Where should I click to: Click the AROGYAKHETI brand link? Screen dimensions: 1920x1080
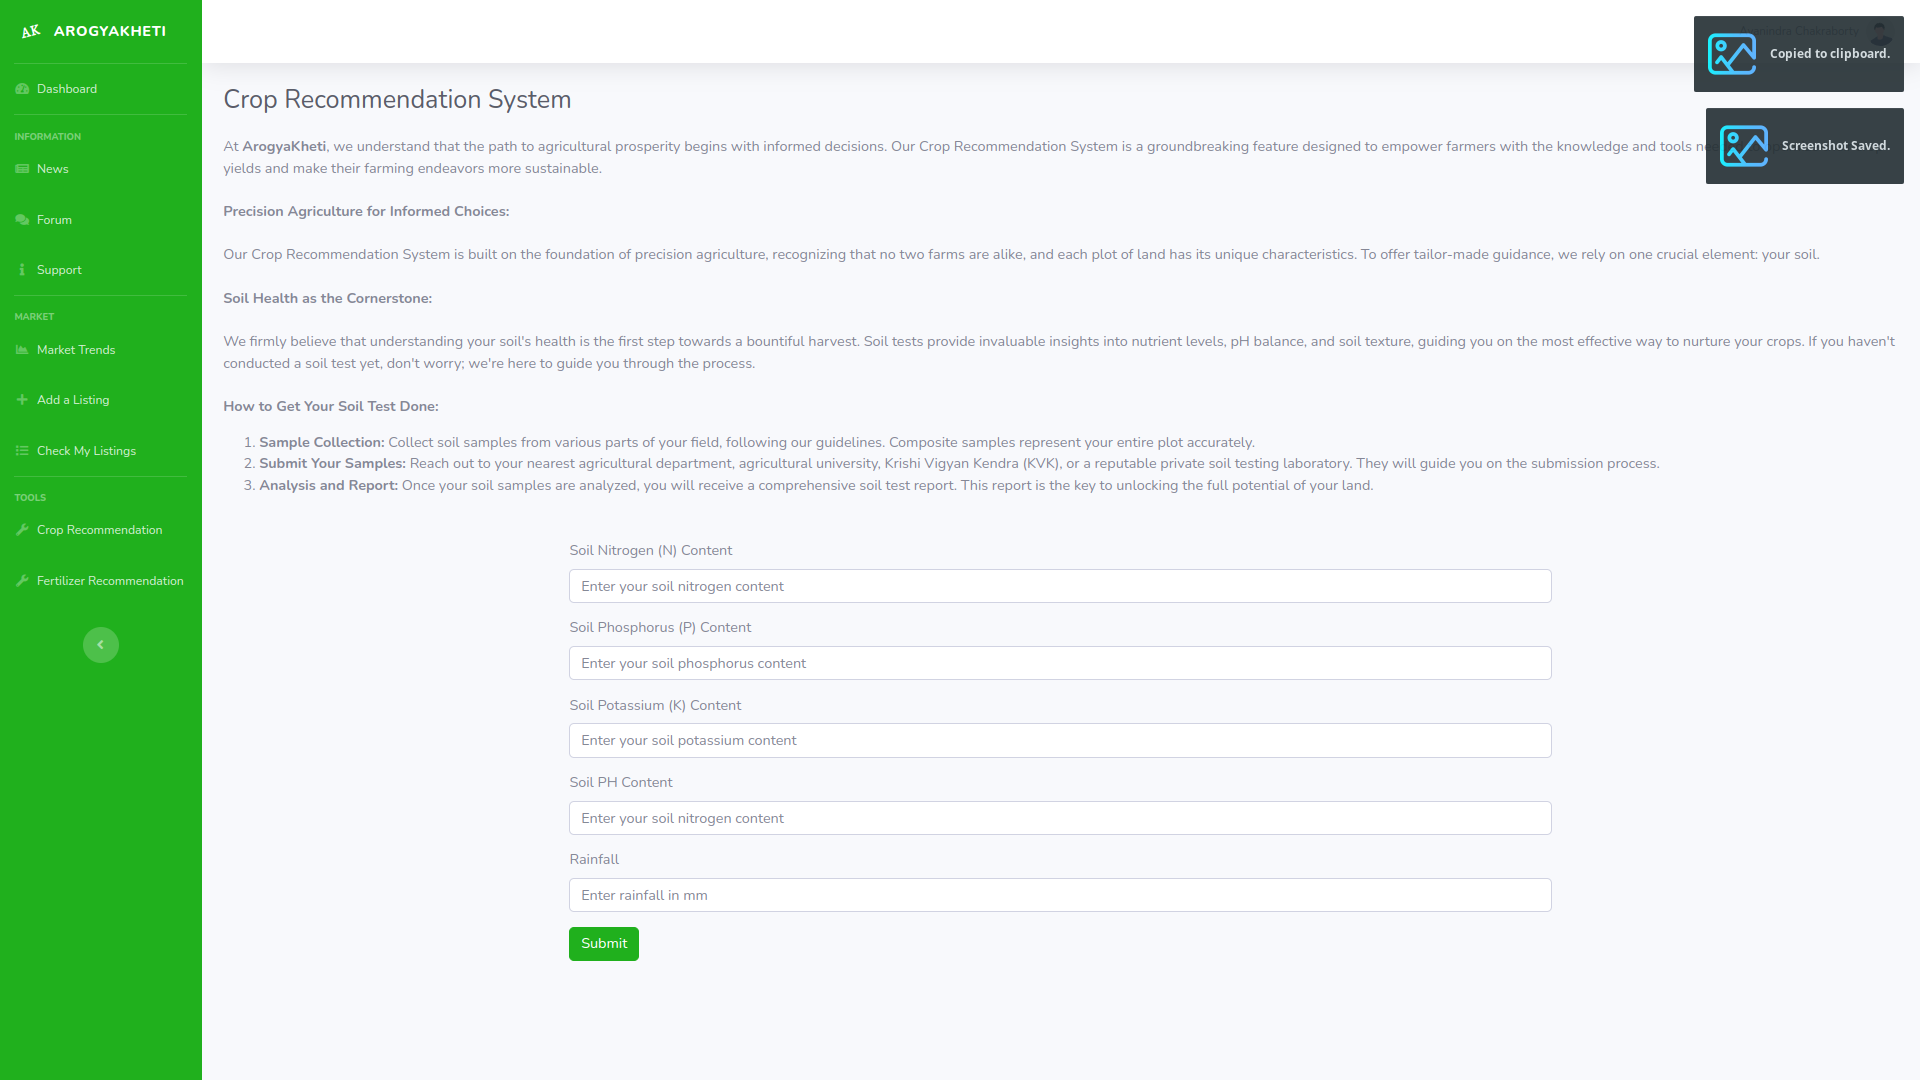point(110,31)
